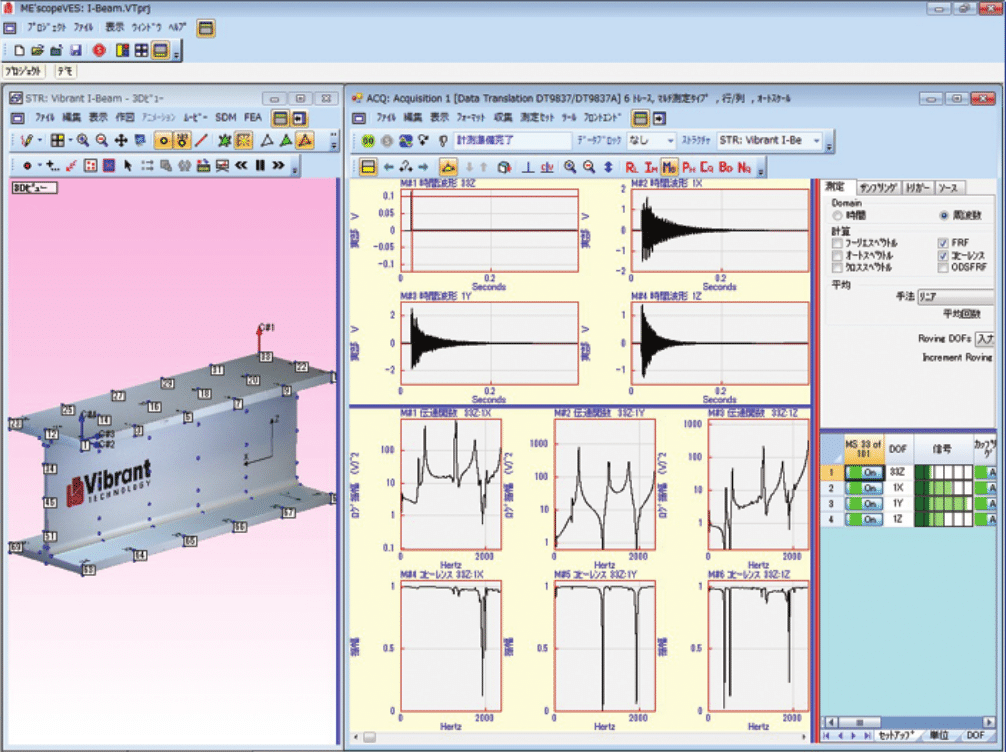Click the Nyquist 'NQ' display icon
Screen dimensions: 1006x752
click(x=744, y=167)
